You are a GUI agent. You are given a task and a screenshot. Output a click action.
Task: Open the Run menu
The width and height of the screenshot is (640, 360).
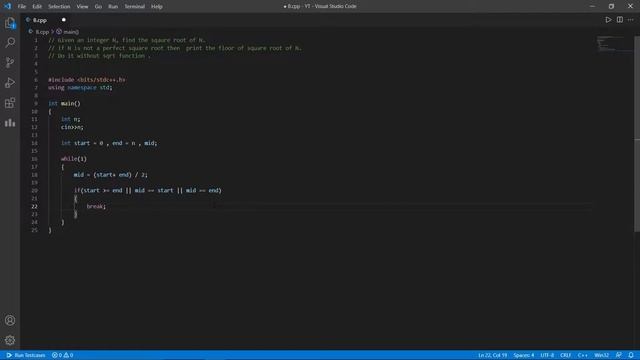(x=113, y=7)
